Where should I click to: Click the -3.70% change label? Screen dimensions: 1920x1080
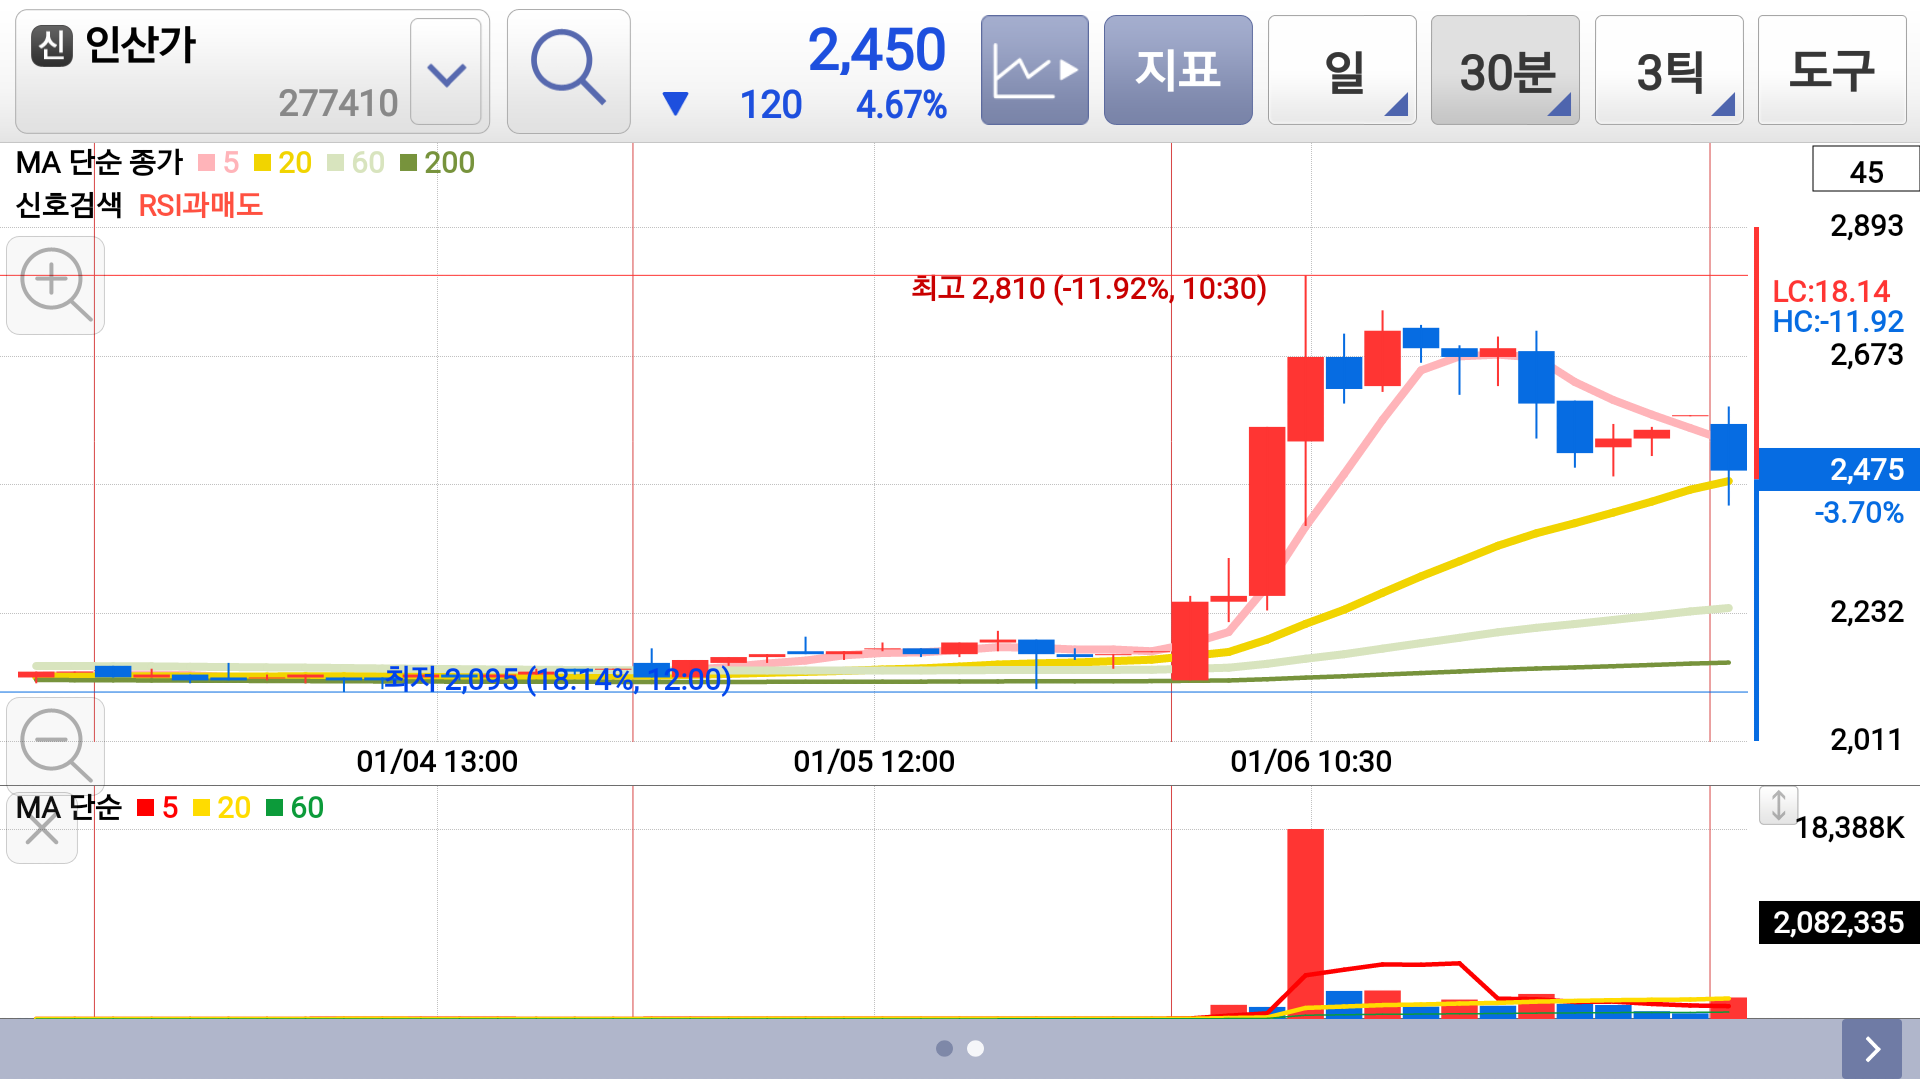pyautogui.click(x=1859, y=513)
